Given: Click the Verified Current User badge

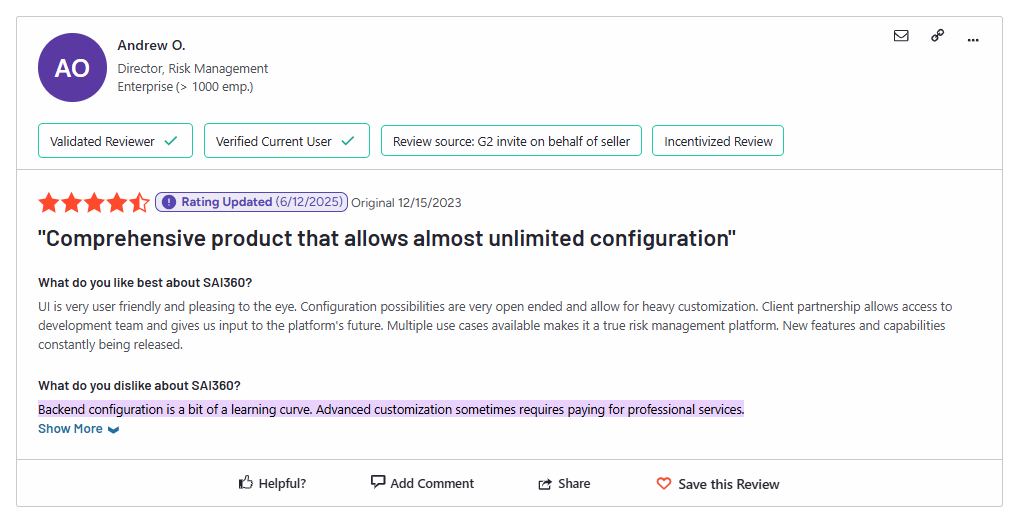Looking at the screenshot, I should click(x=286, y=141).
